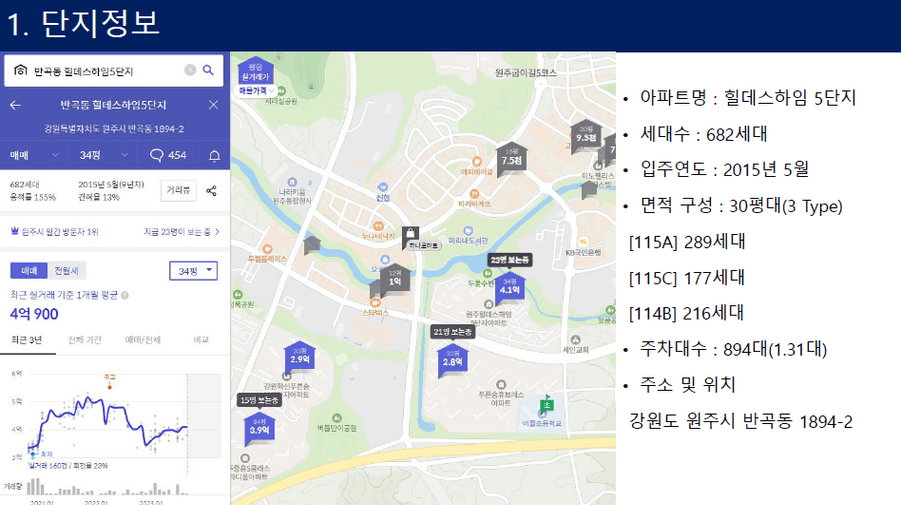Click the 원주시 월간 방문자 1위 badge
The width and height of the screenshot is (901, 505).
(55, 232)
